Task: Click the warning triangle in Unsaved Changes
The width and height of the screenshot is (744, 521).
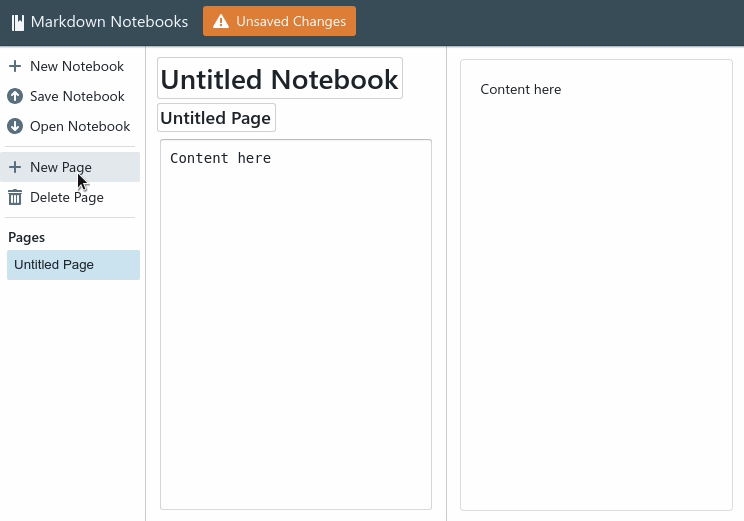Action: (x=221, y=21)
